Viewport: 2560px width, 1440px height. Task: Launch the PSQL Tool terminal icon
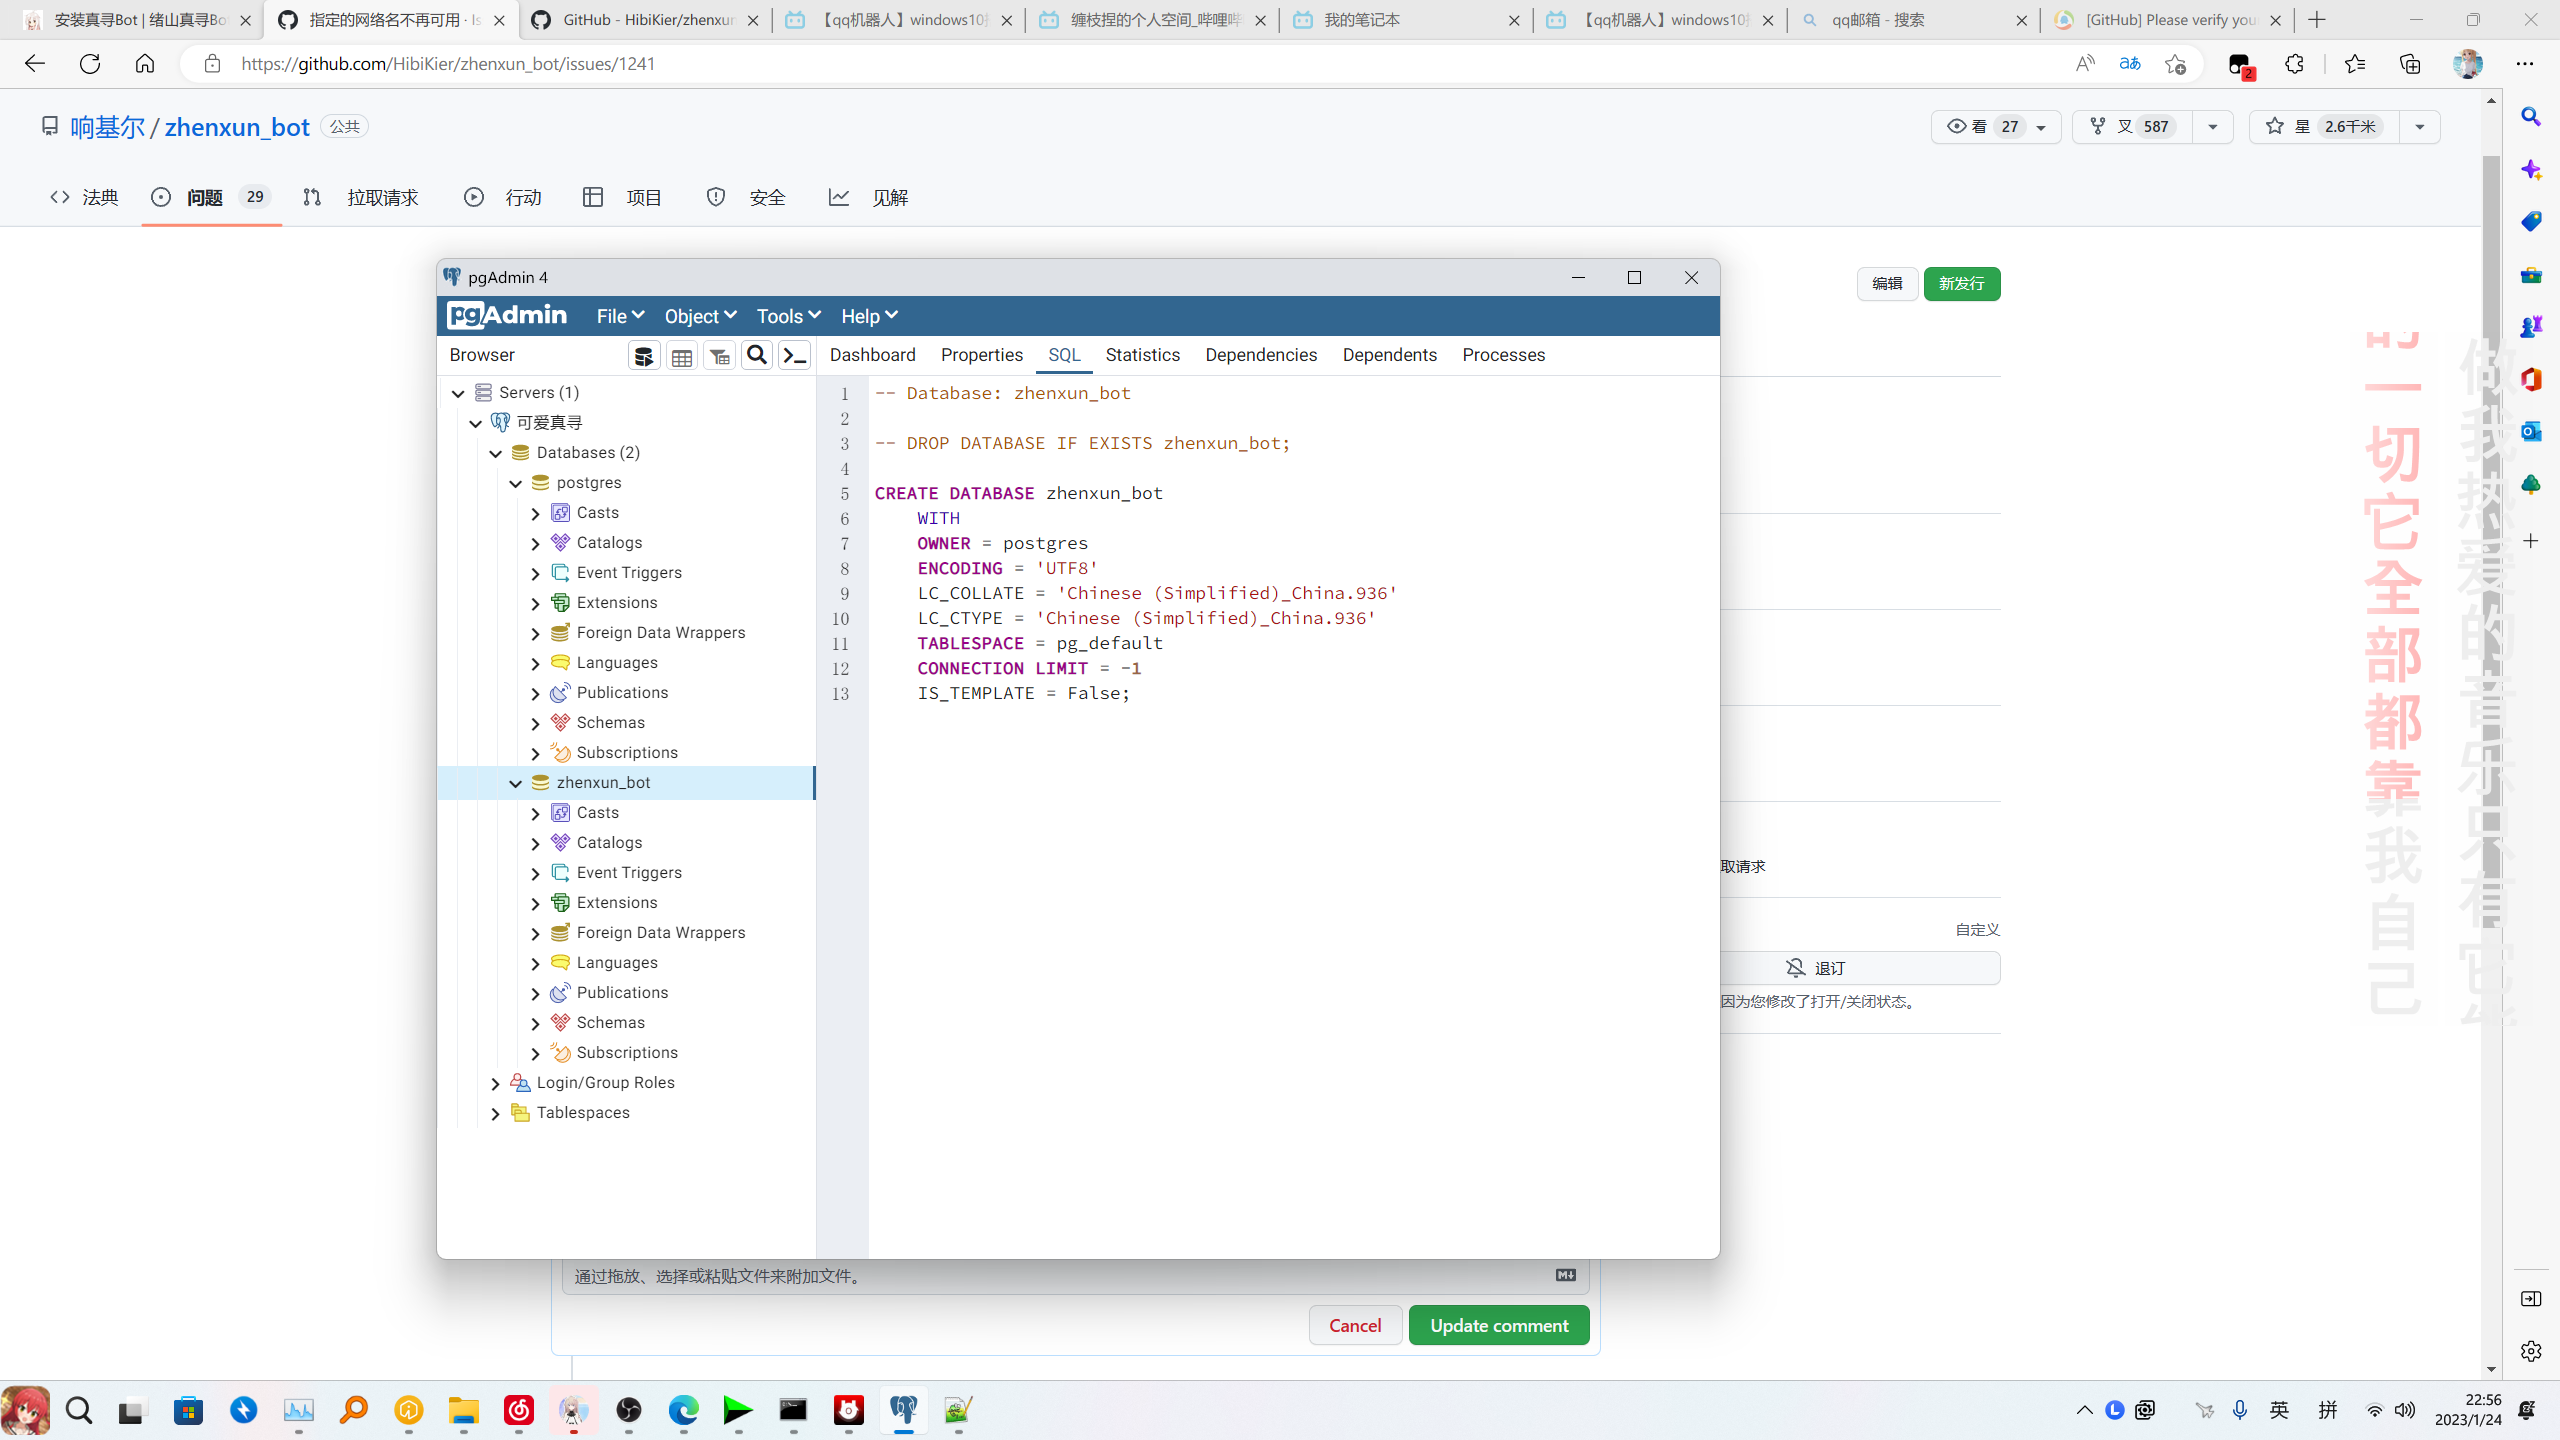click(x=795, y=356)
